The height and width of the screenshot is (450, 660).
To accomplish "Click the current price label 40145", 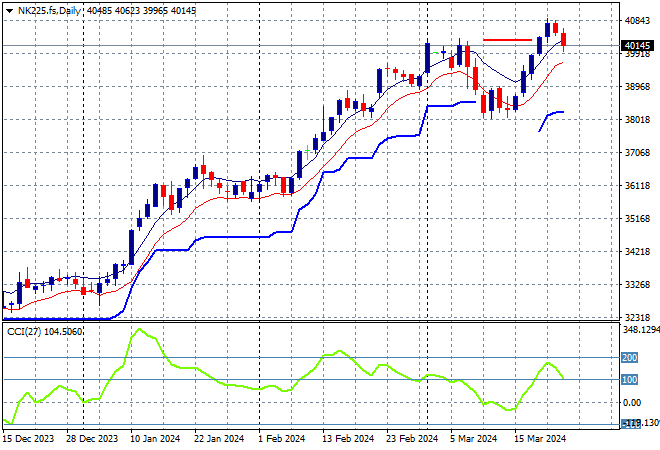I will [x=638, y=45].
